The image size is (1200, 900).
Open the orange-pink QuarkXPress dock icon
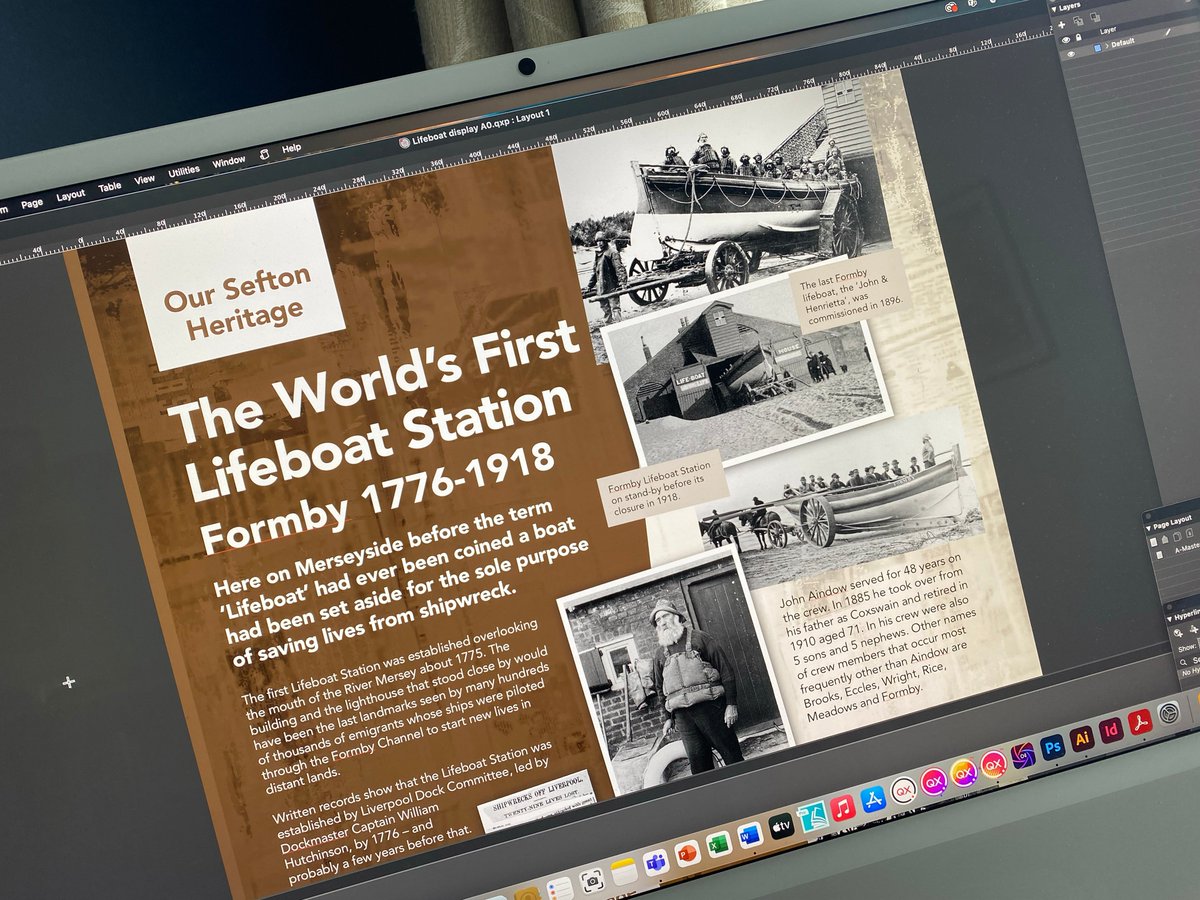click(x=964, y=772)
